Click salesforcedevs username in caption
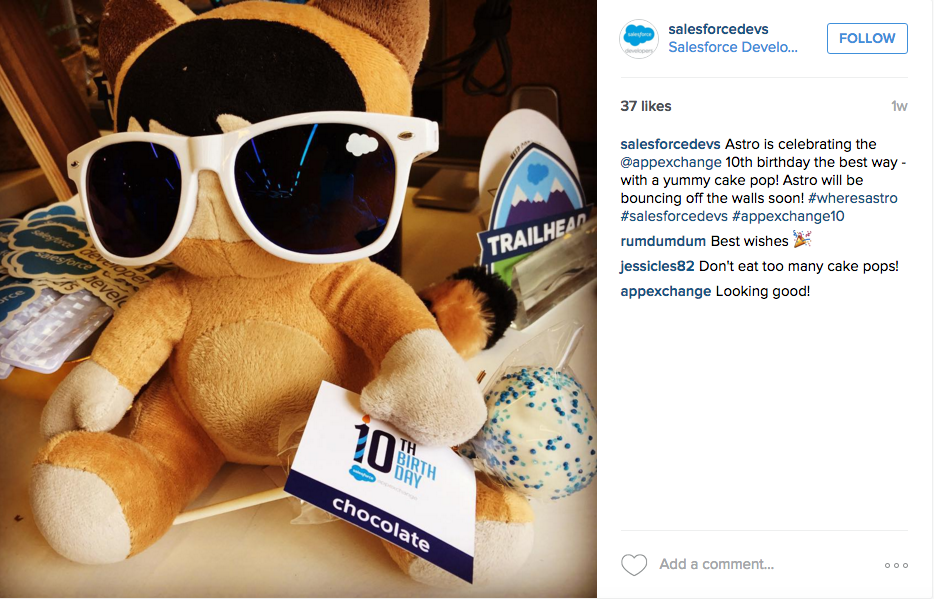This screenshot has height=599, width=934. click(x=670, y=144)
